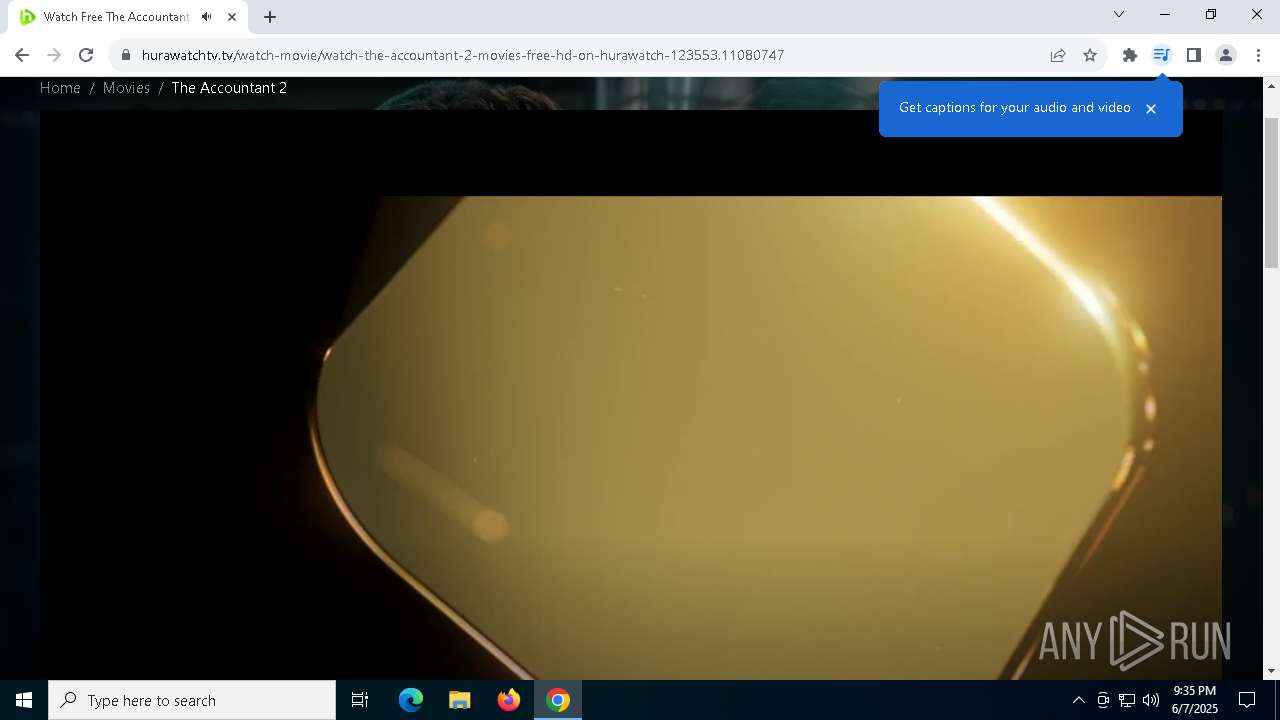Open the tab search dropdown chevron
Viewport: 1280px width, 720px height.
tap(1119, 14)
